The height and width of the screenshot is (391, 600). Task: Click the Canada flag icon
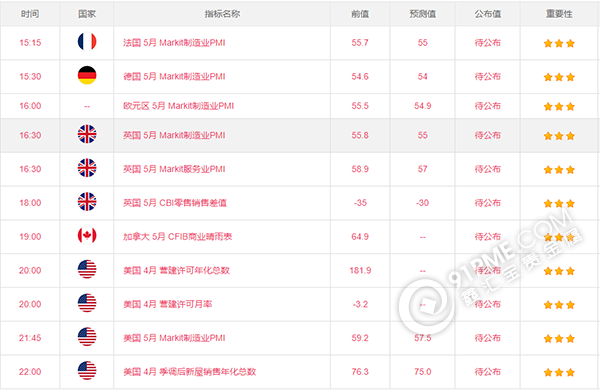87,235
